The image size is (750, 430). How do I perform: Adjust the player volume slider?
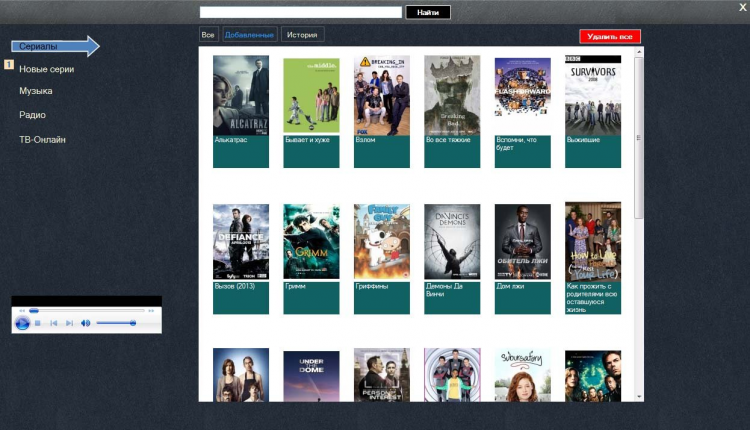(116, 323)
